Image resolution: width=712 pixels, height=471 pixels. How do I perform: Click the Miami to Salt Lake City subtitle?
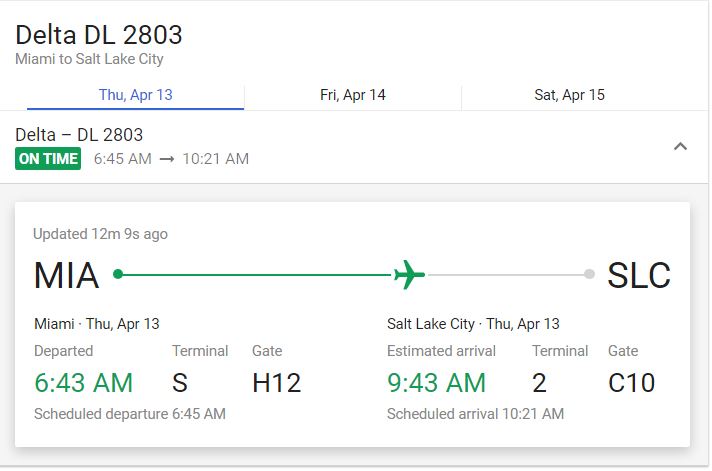click(89, 59)
